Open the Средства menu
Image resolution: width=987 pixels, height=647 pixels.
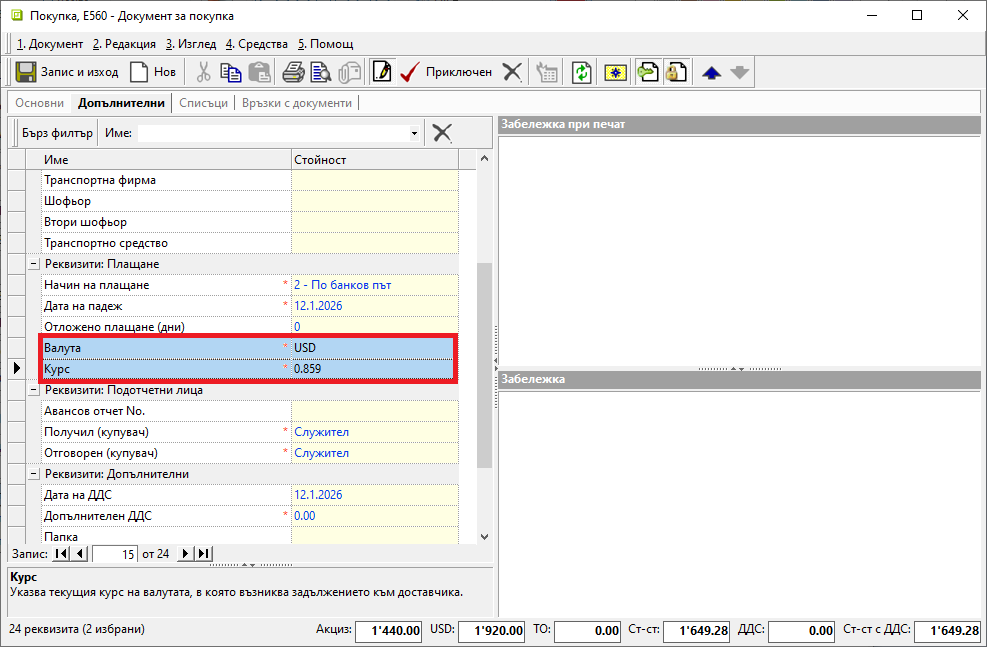[x=257, y=44]
